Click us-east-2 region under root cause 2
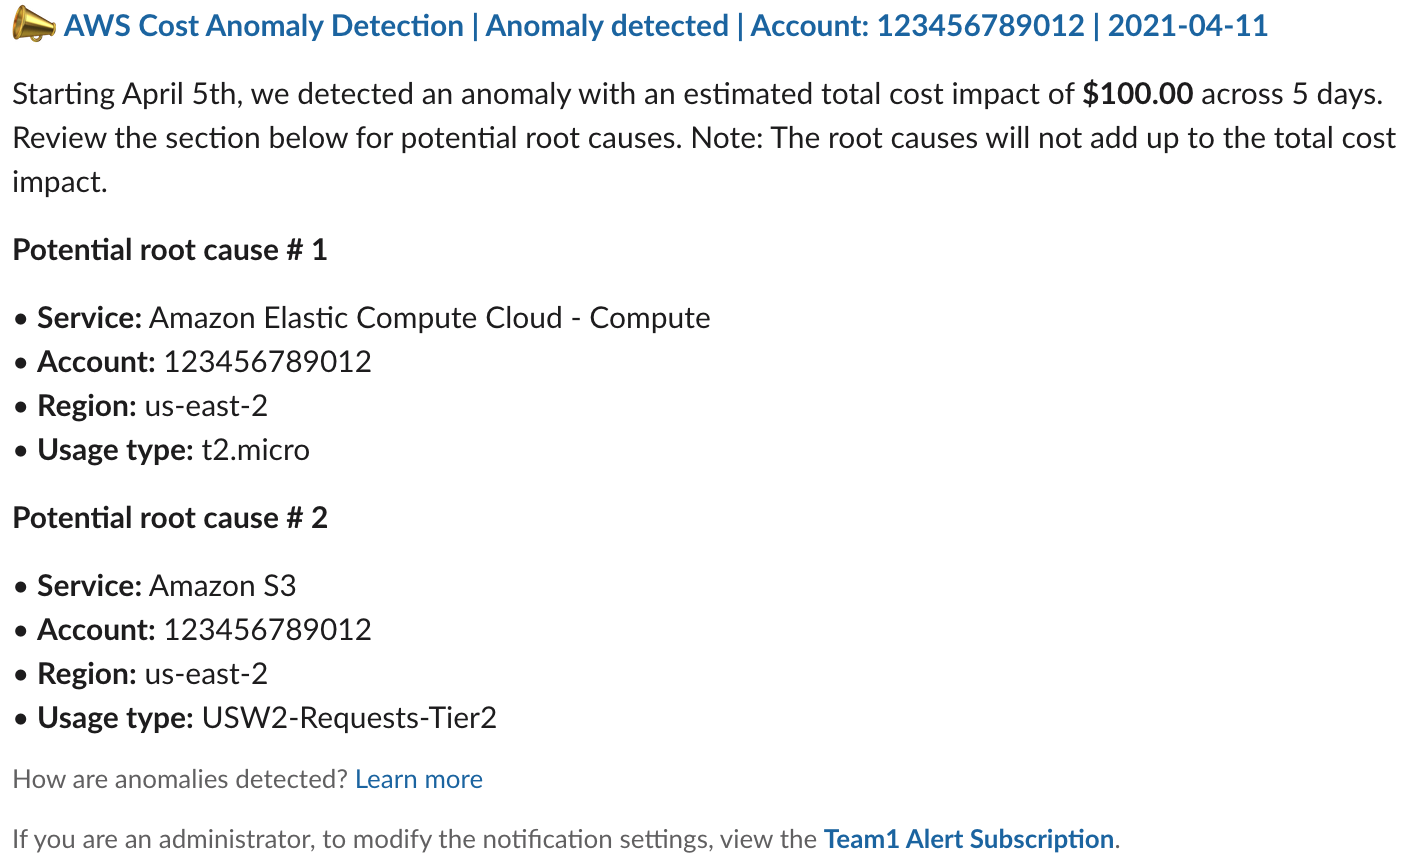 [206, 674]
